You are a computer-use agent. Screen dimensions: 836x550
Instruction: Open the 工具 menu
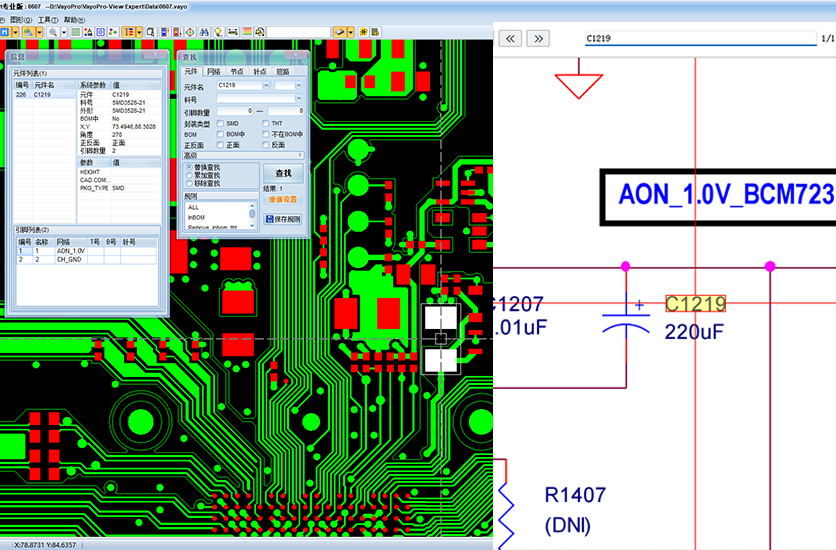click(46, 19)
